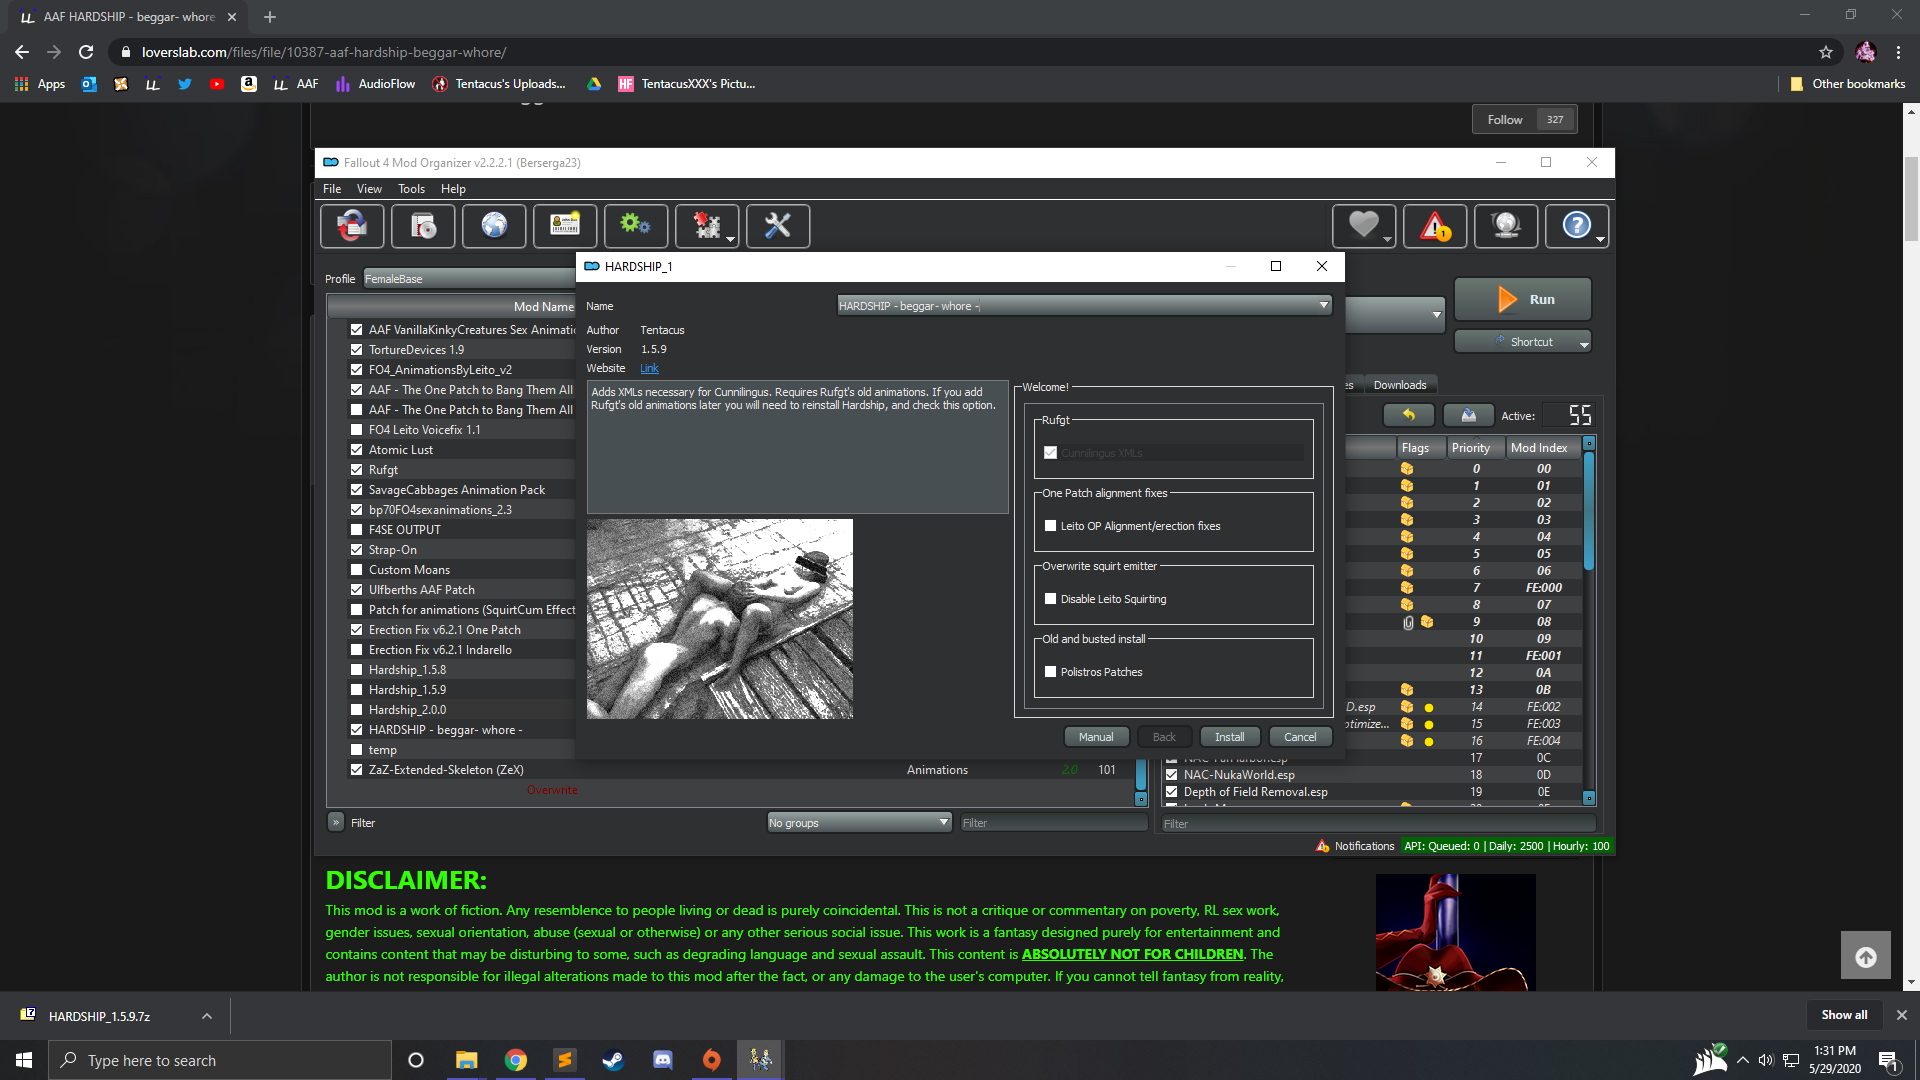Image resolution: width=1920 pixels, height=1080 pixels.
Task: Reload the page with refresh icon
Action: coord(86,52)
